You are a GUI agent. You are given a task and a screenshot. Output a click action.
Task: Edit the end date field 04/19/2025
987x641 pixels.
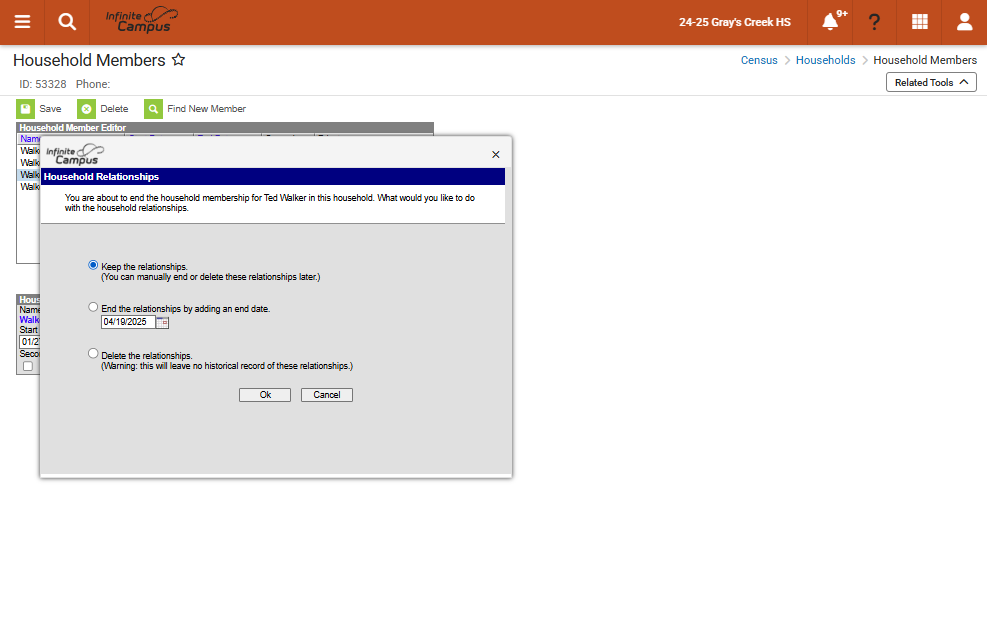128,322
